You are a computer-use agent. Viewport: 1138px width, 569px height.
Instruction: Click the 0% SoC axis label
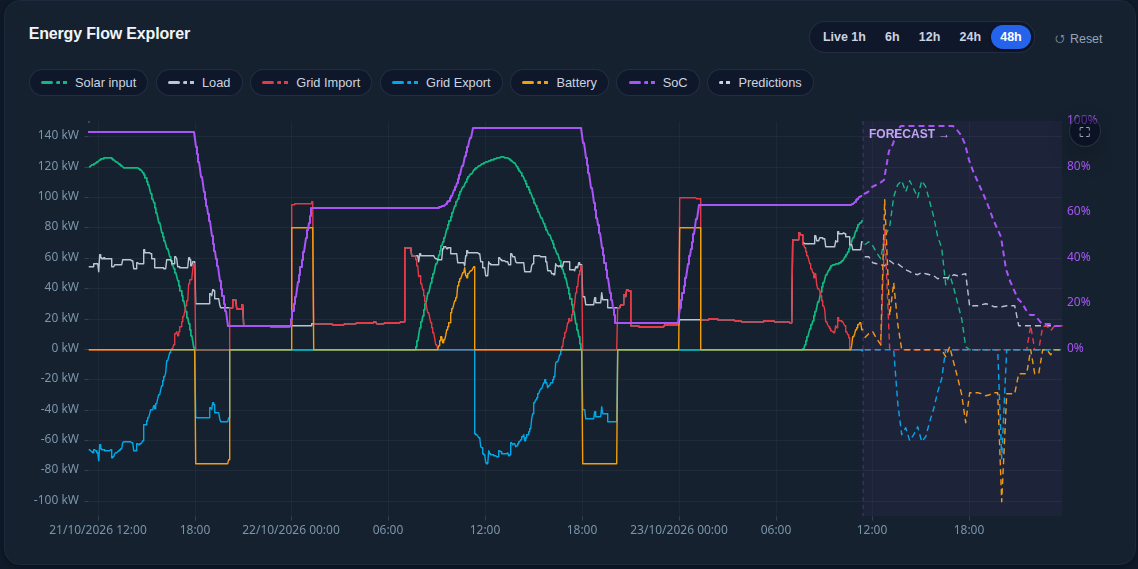point(1076,348)
